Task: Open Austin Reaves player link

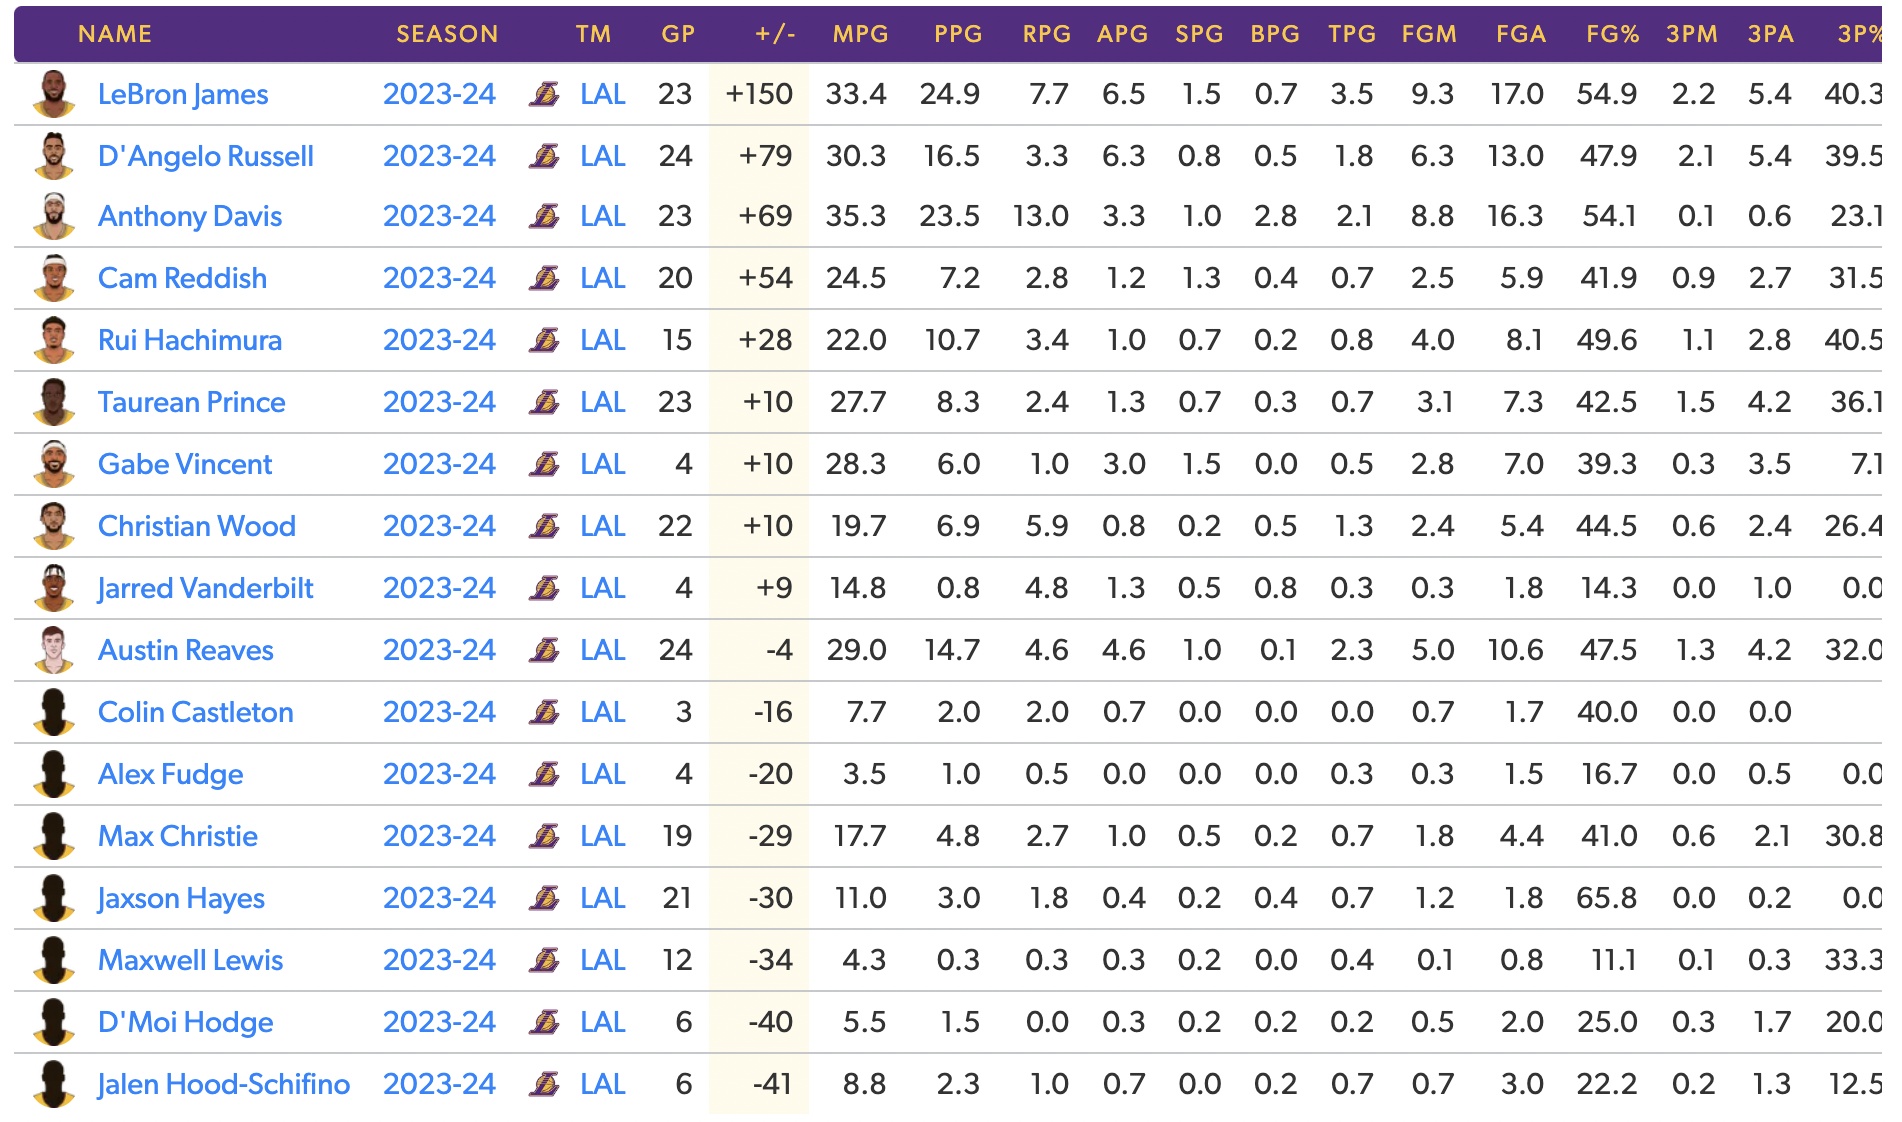Action: tap(186, 650)
